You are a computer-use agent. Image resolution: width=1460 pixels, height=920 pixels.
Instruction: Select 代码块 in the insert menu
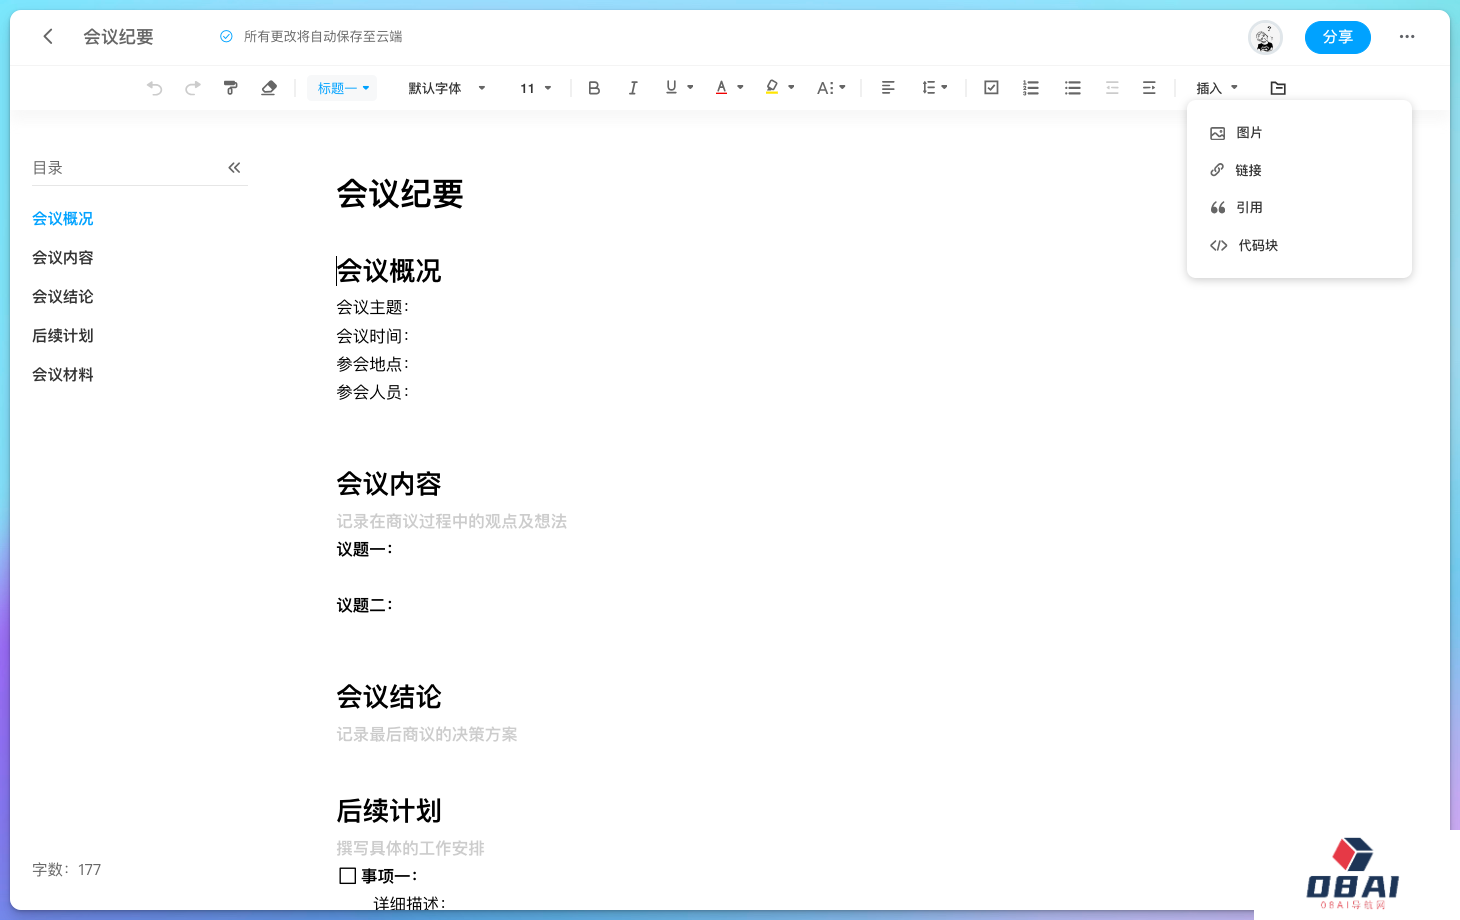click(x=1257, y=245)
